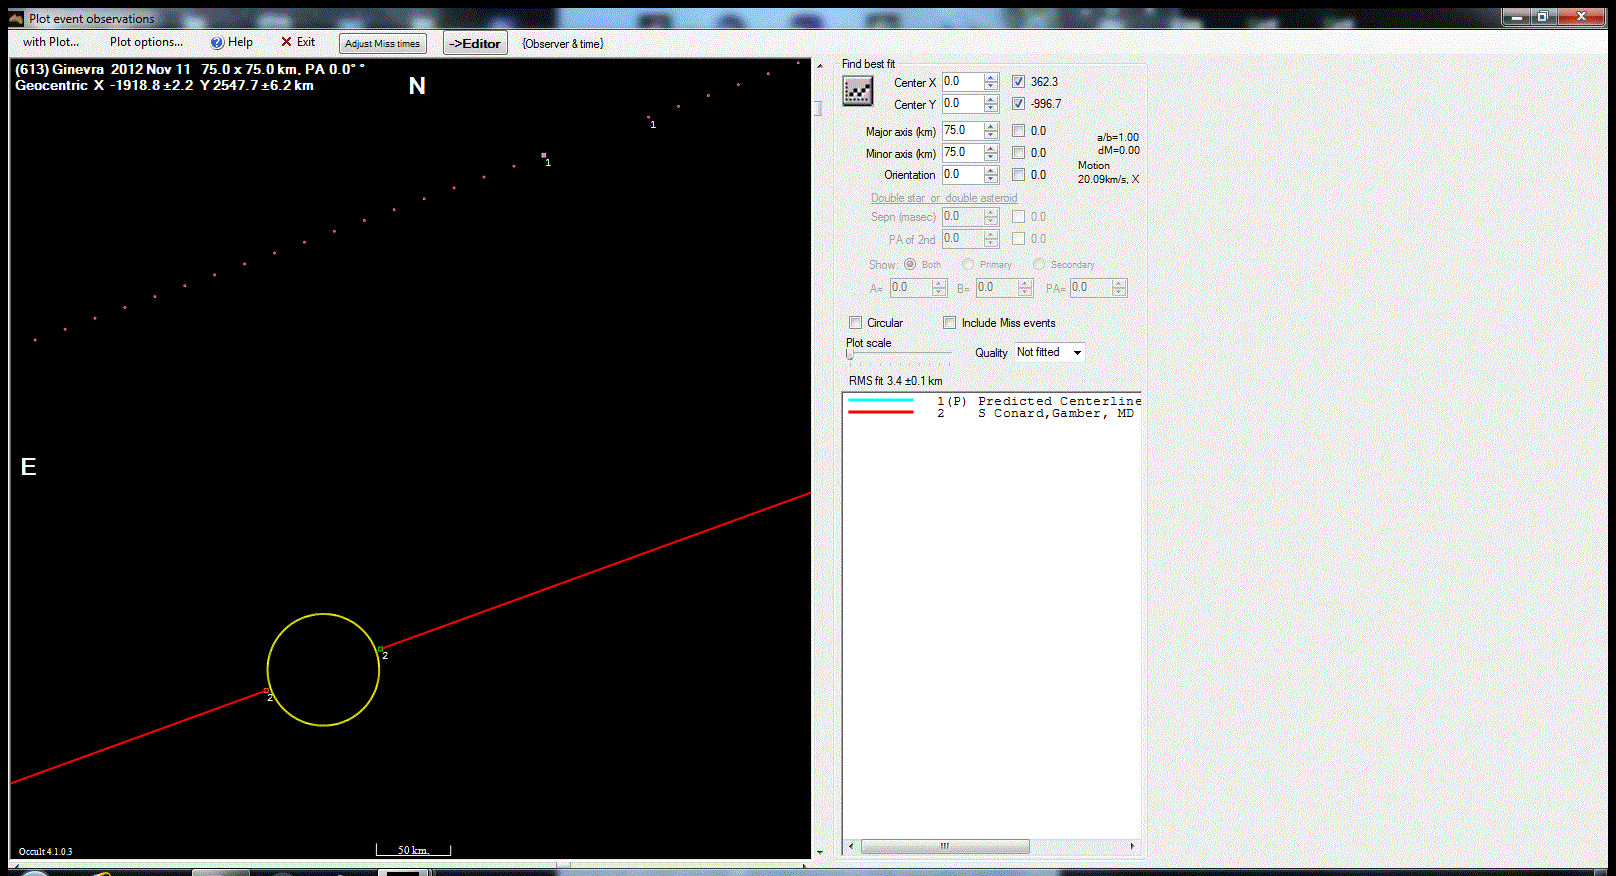1616x876 pixels.
Task: Select the Both radio button
Action: (910, 264)
